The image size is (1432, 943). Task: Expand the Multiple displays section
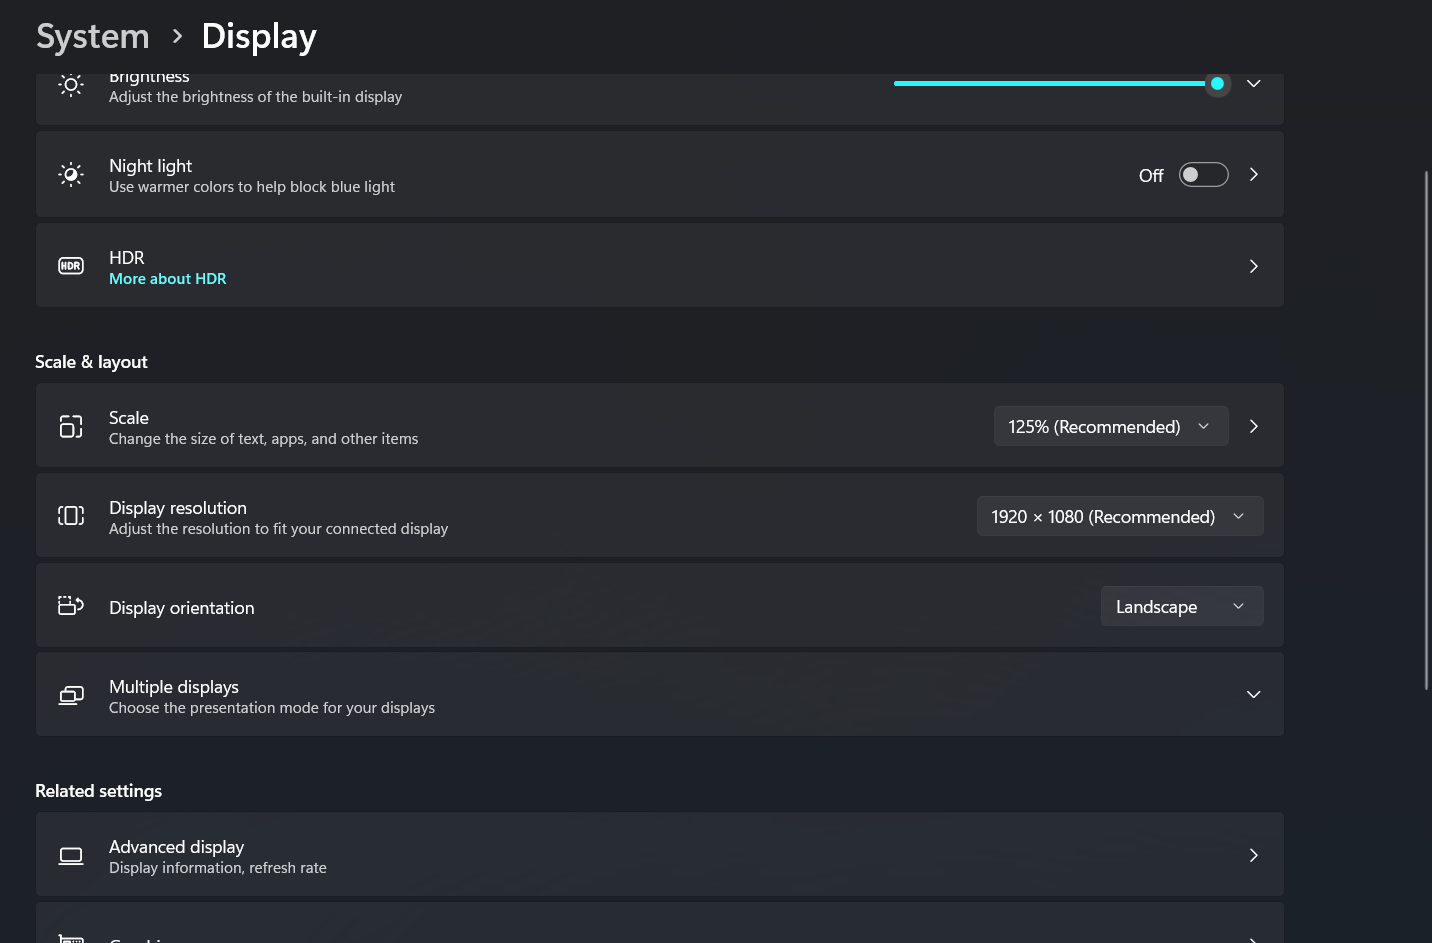1253,695
